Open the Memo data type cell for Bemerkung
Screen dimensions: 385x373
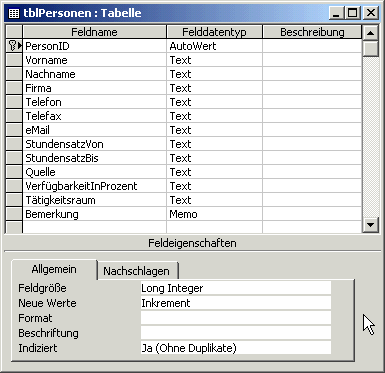pyautogui.click(x=214, y=214)
